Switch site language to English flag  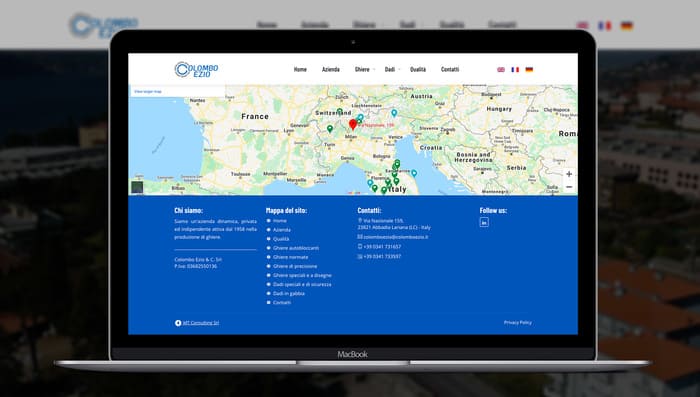pyautogui.click(x=501, y=70)
